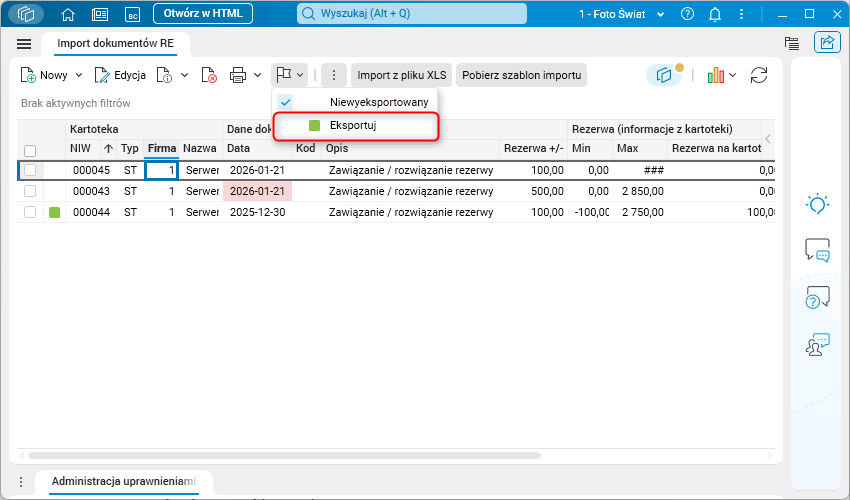Click the date 2025-12-30 cell
850x500 pixels.
257,212
